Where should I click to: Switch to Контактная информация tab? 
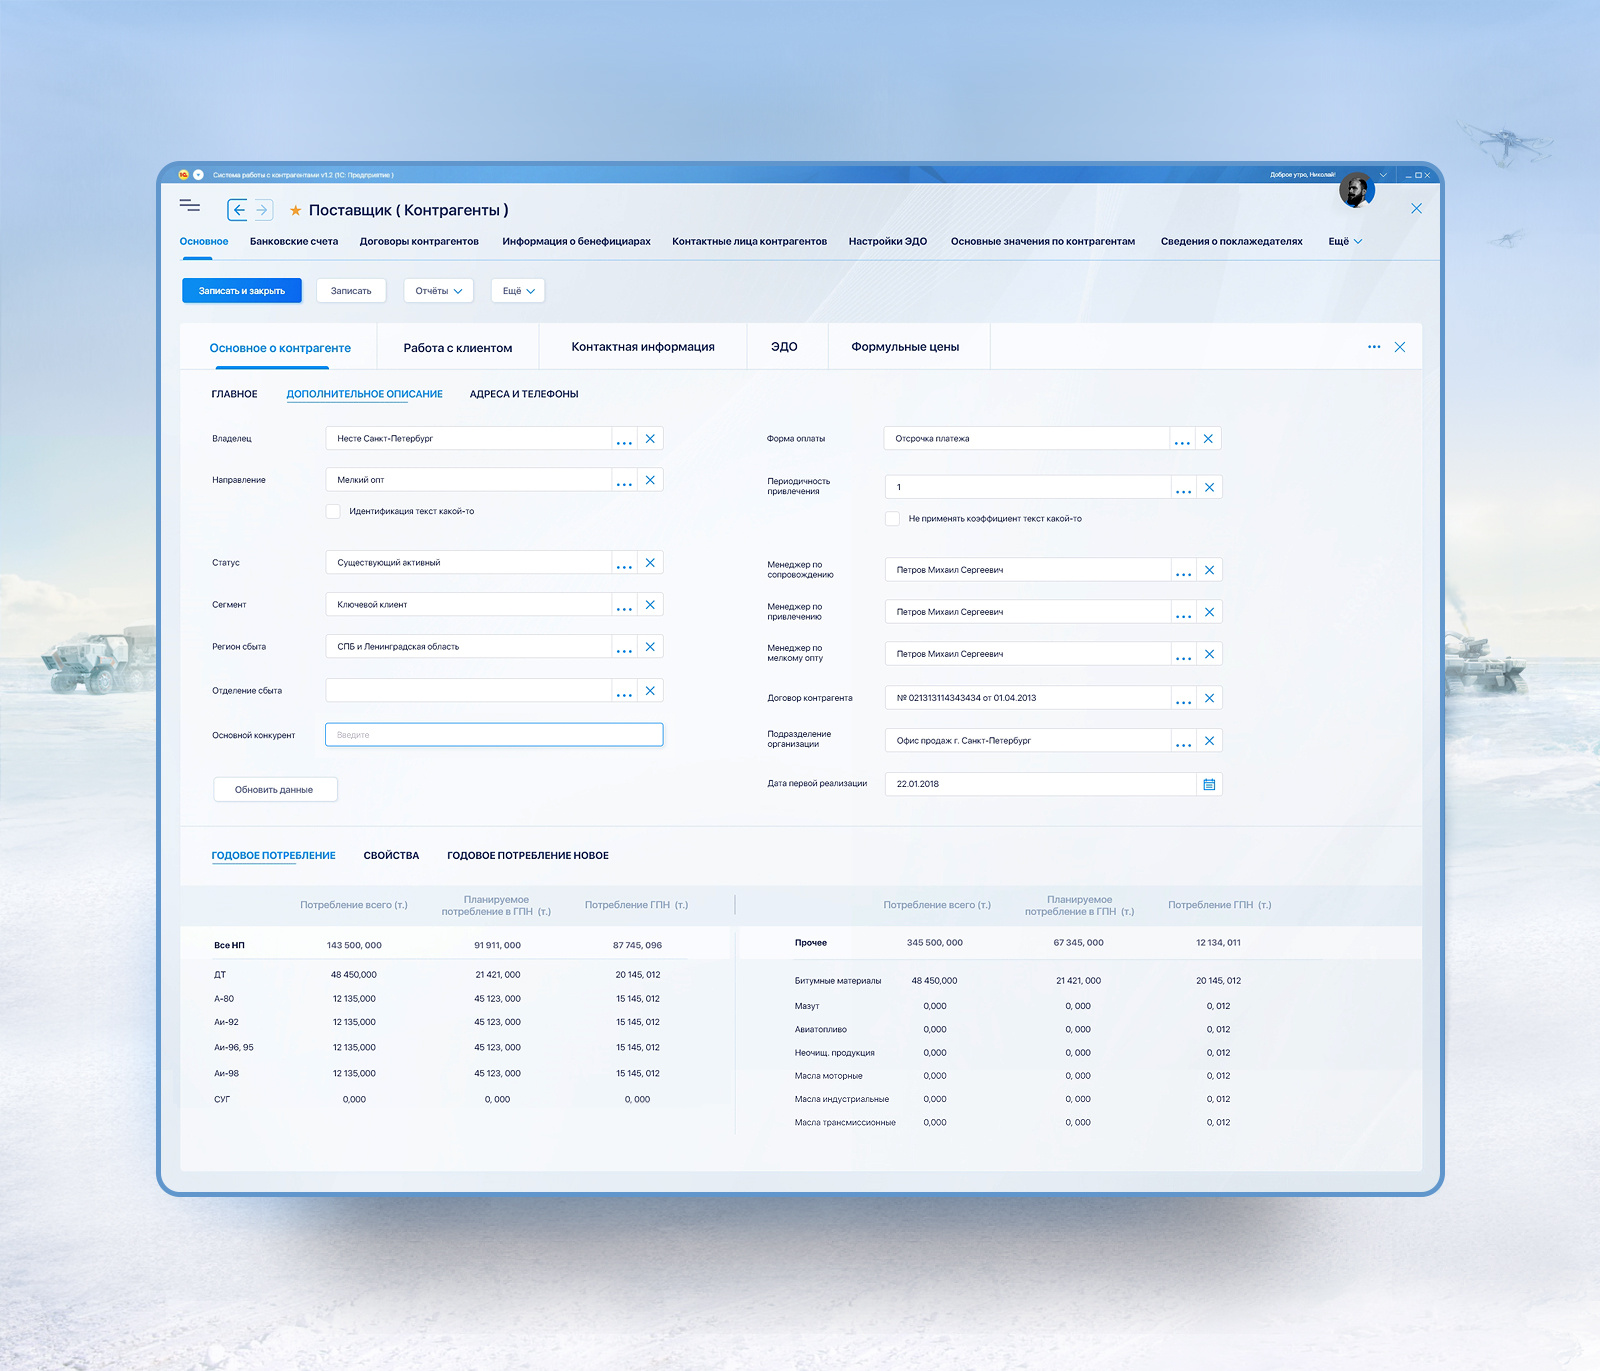point(643,347)
